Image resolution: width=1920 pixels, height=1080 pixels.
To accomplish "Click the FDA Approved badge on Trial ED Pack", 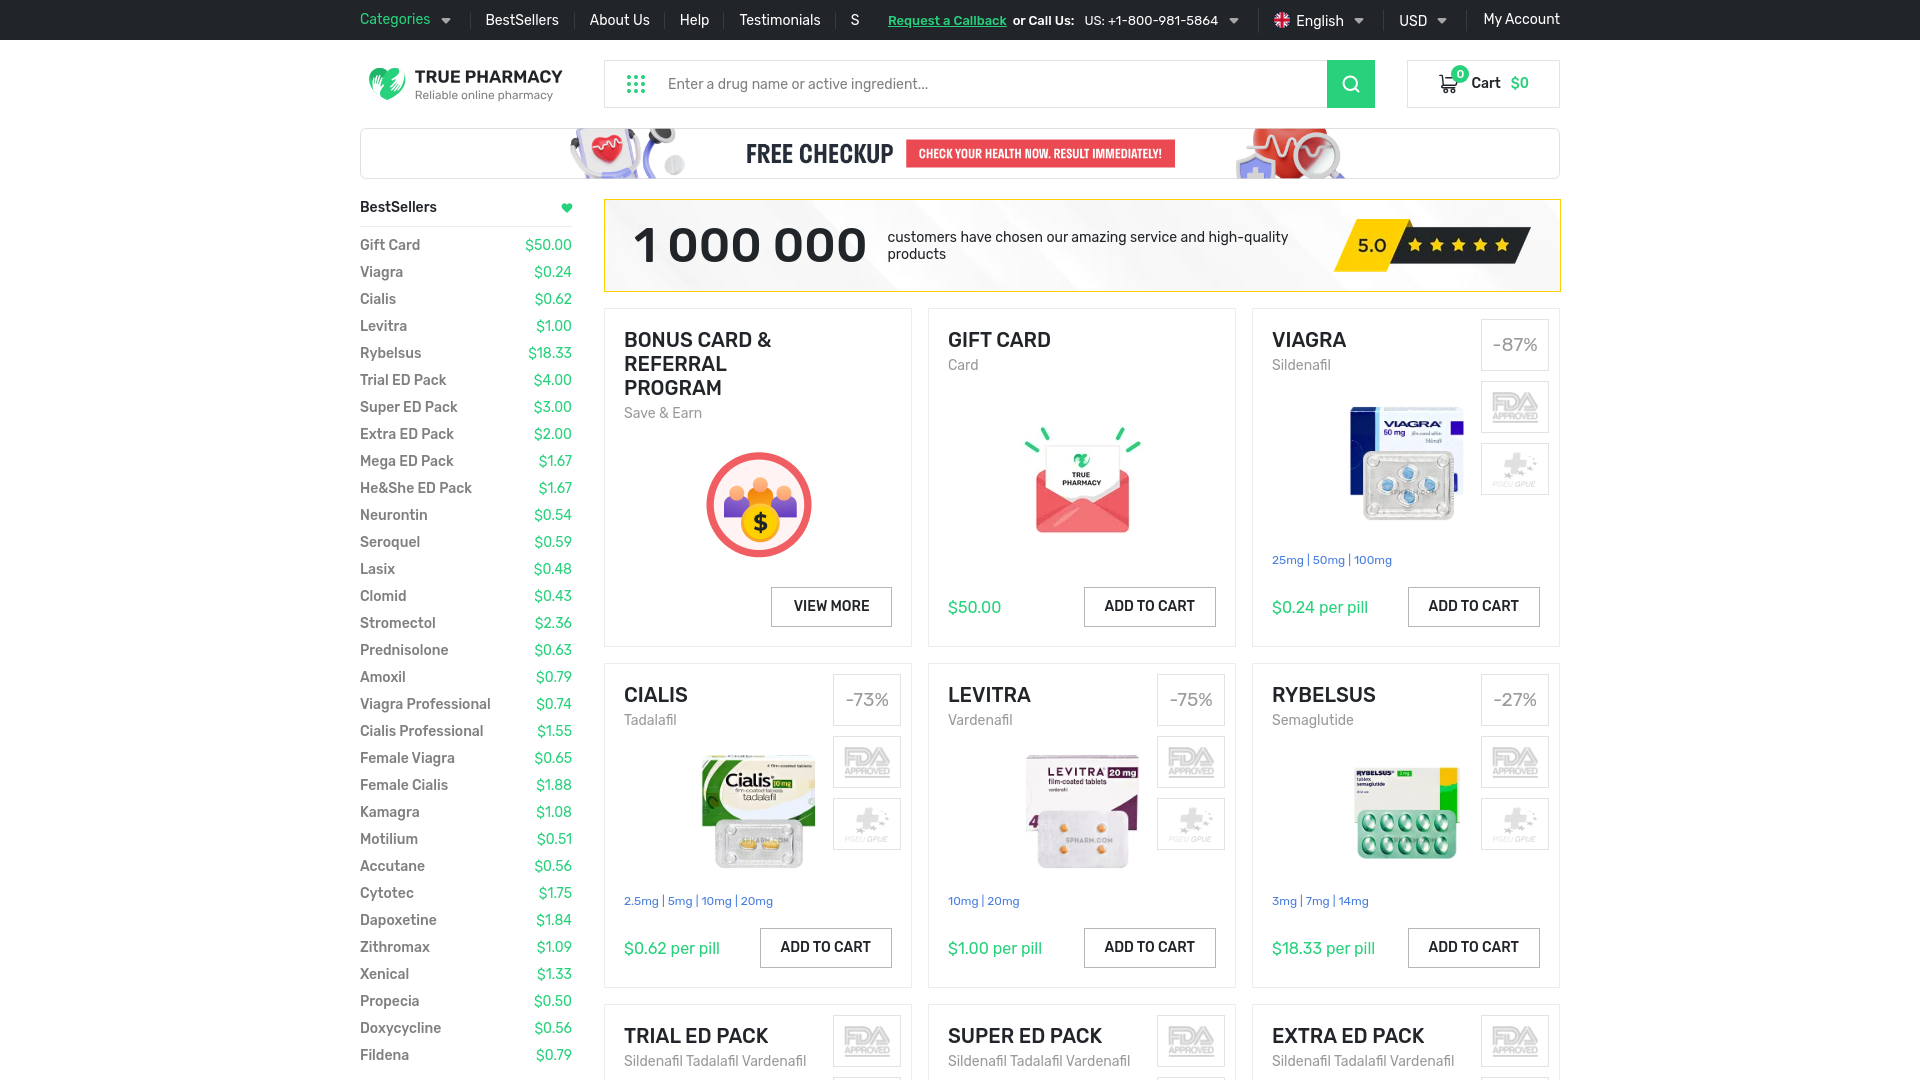I will 867,1041.
